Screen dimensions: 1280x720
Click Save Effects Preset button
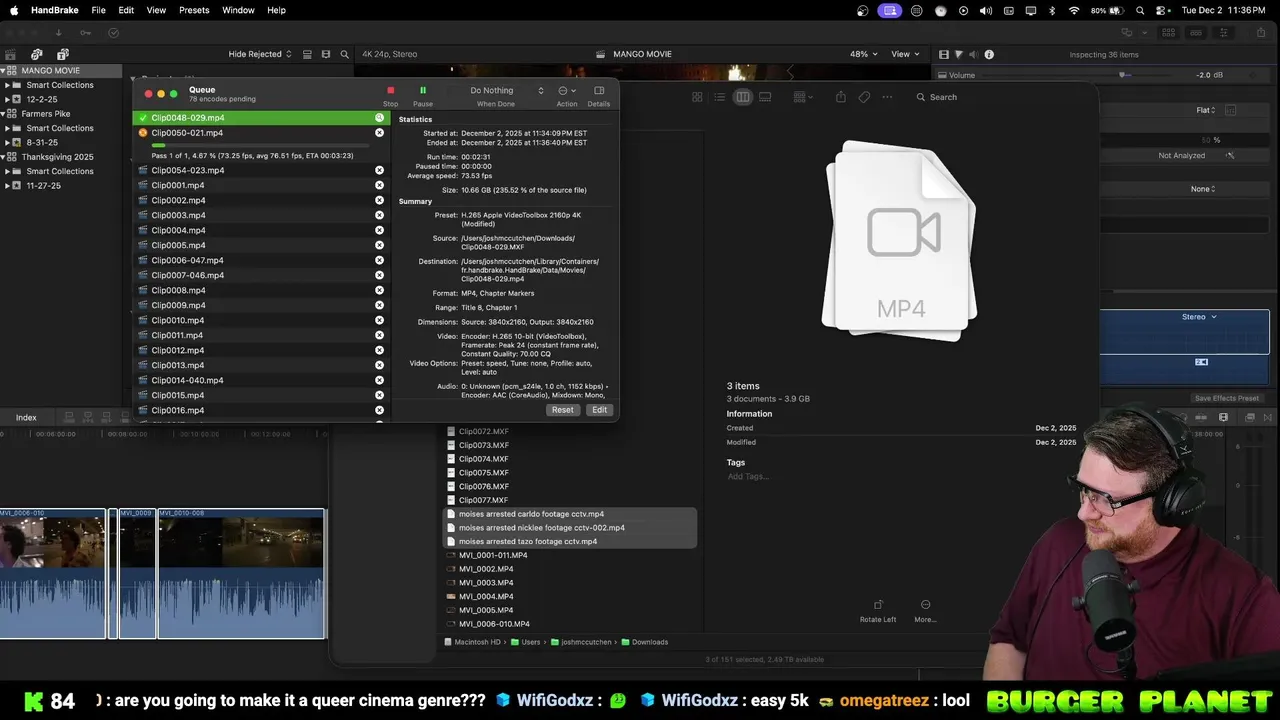coord(1227,398)
